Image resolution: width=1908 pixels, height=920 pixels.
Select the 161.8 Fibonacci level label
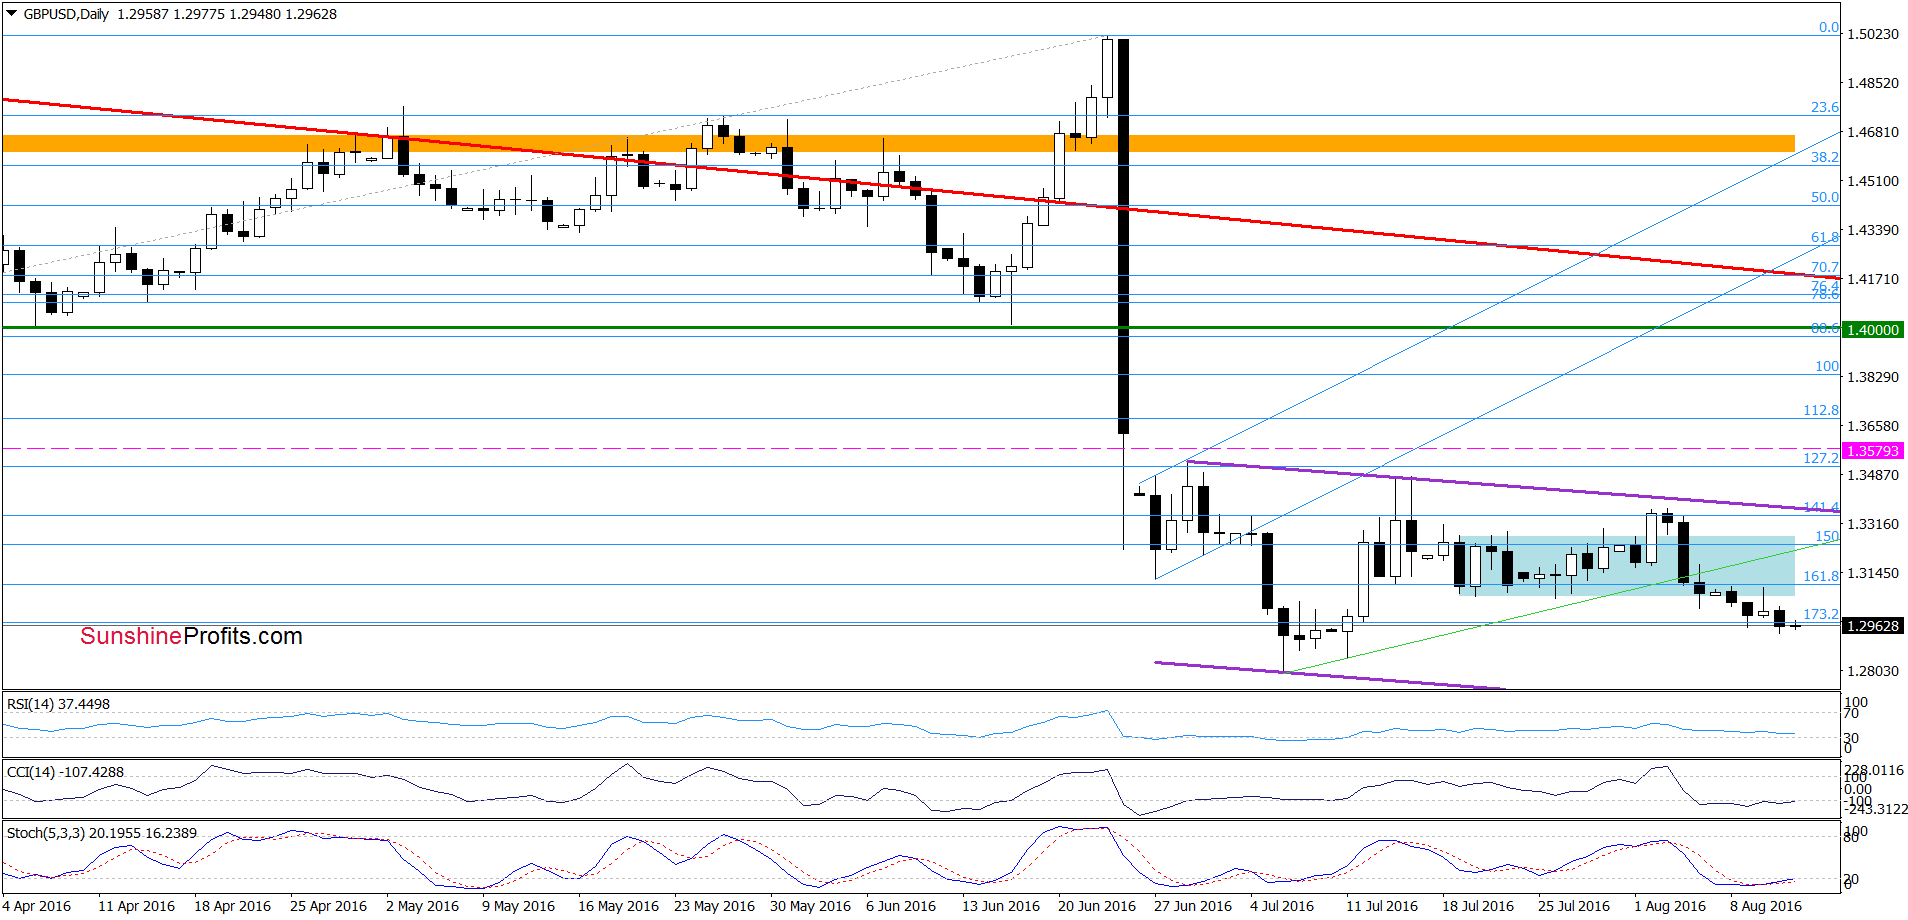(x=1821, y=576)
